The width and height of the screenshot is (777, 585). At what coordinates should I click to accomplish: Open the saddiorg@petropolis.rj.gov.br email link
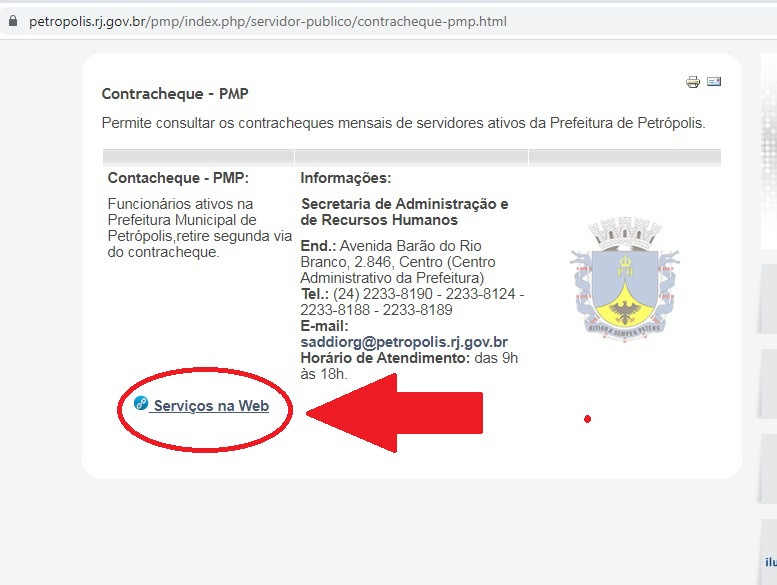404,342
